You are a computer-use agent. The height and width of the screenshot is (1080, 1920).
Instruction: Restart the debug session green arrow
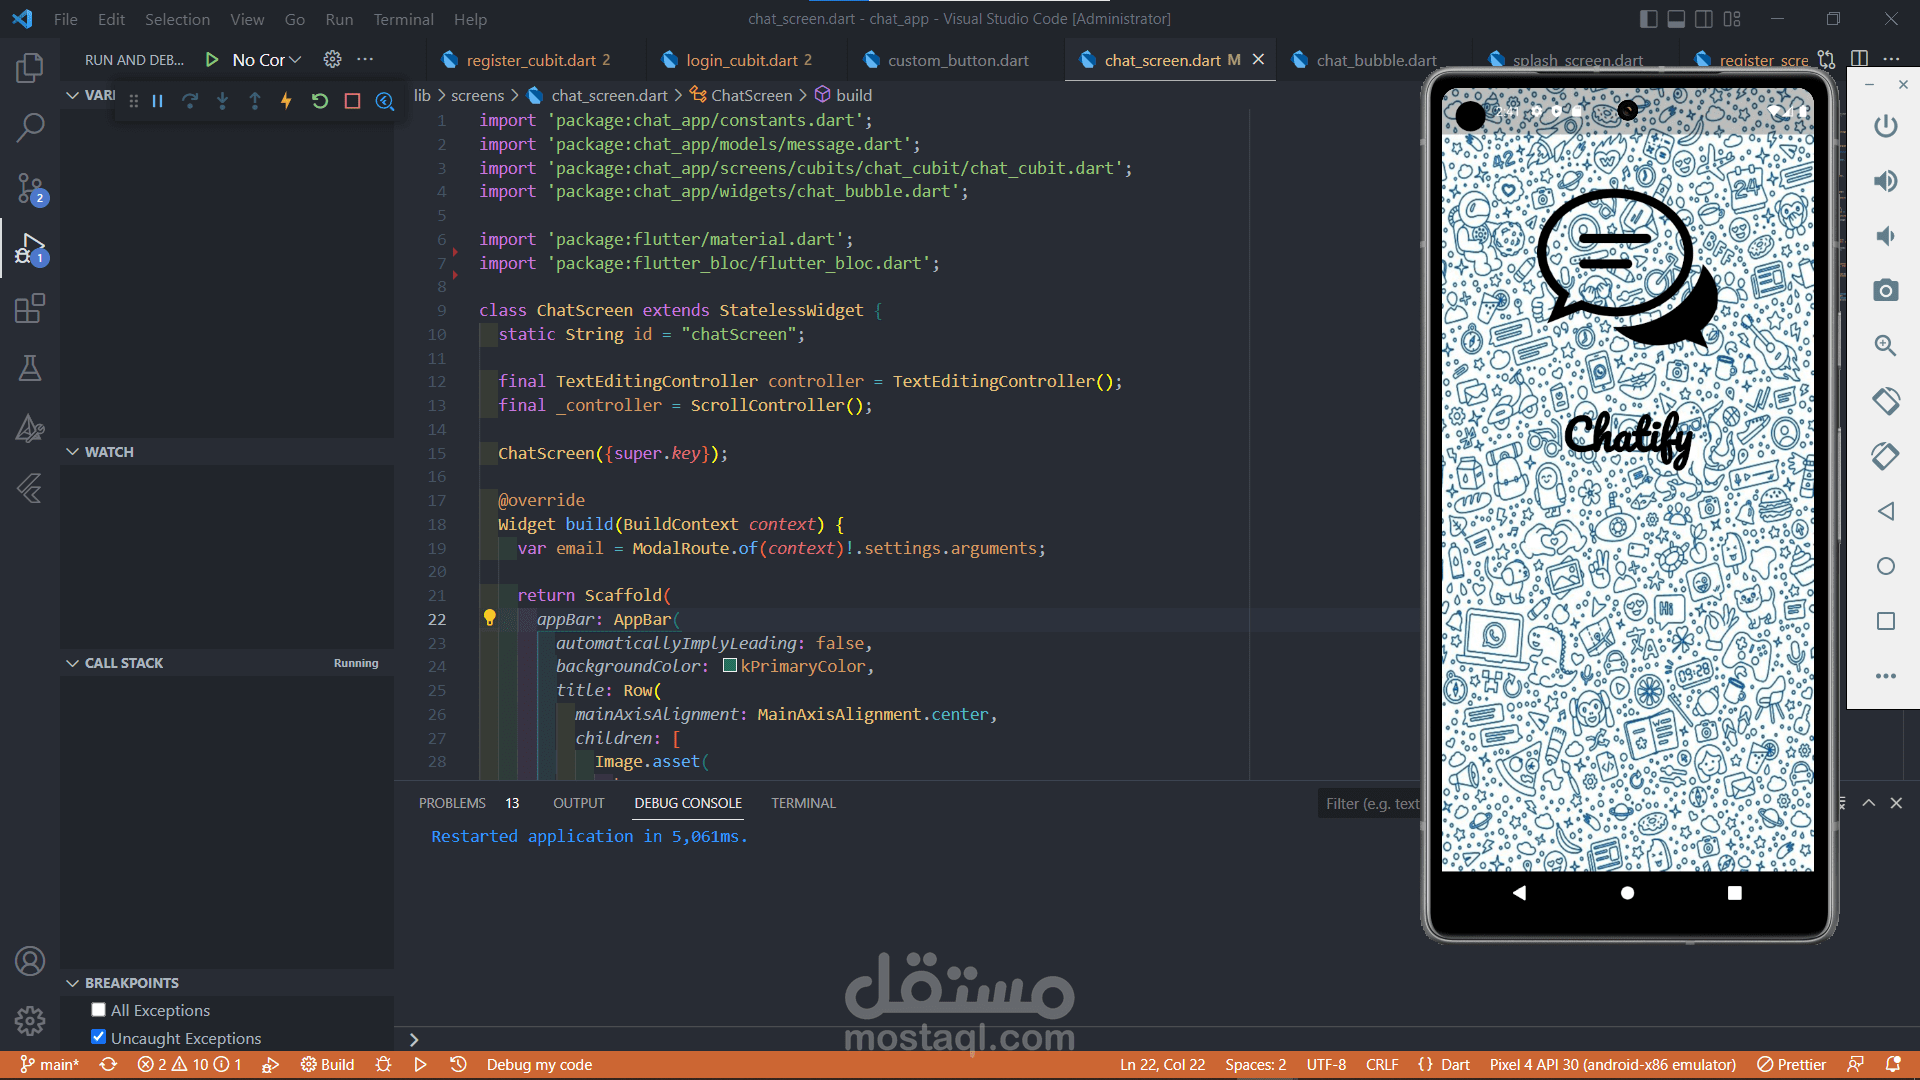[319, 101]
